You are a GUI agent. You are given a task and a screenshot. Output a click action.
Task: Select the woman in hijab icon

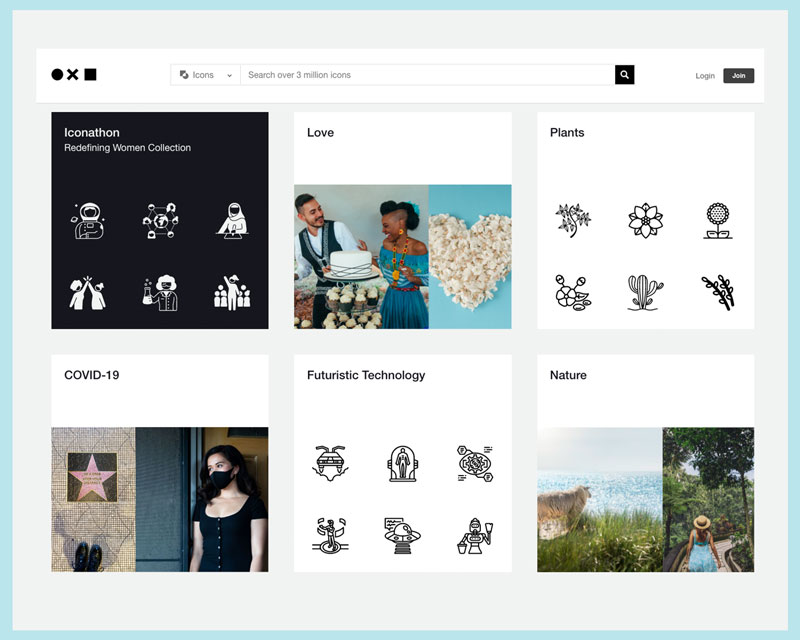click(233, 220)
